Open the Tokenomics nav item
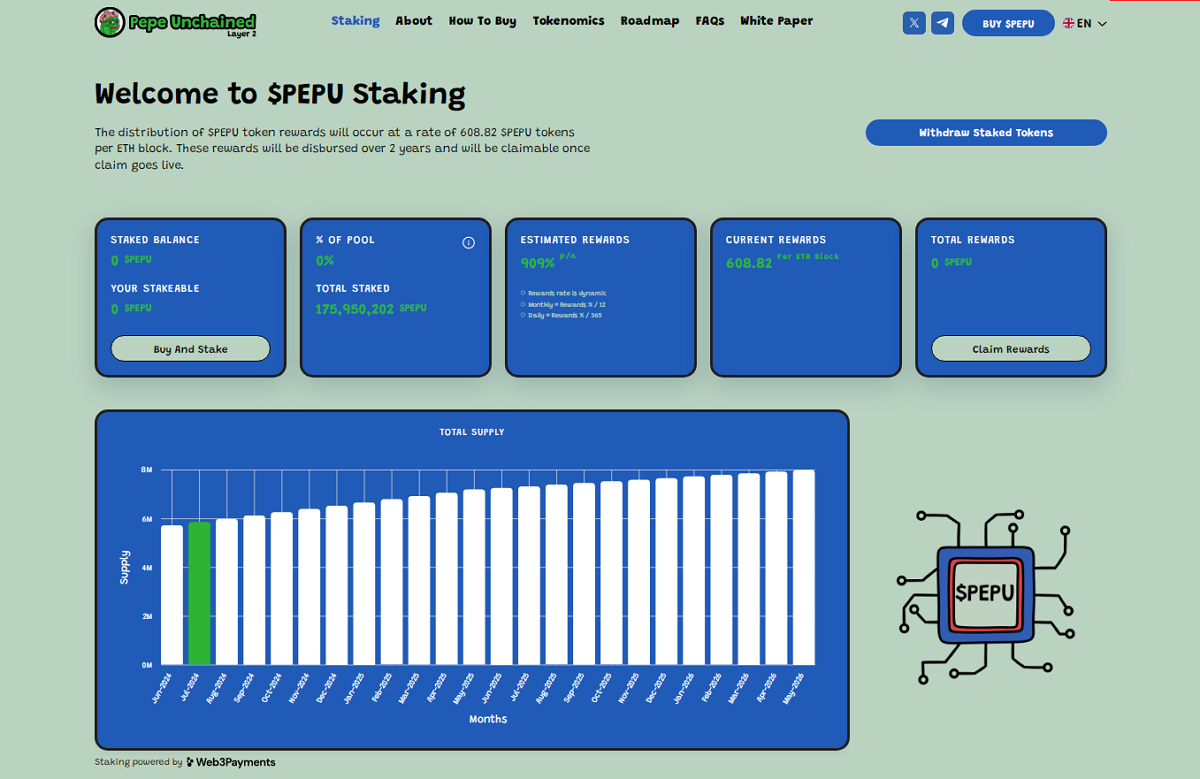1200x779 pixels. [x=568, y=21]
